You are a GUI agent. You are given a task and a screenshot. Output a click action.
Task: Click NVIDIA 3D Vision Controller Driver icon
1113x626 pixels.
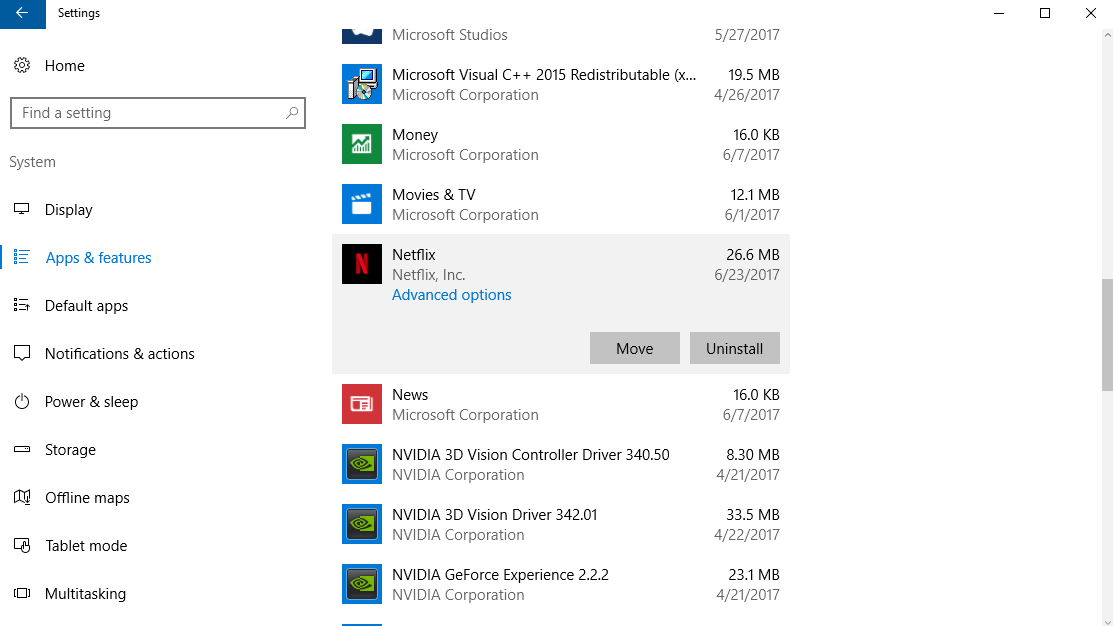click(362, 464)
